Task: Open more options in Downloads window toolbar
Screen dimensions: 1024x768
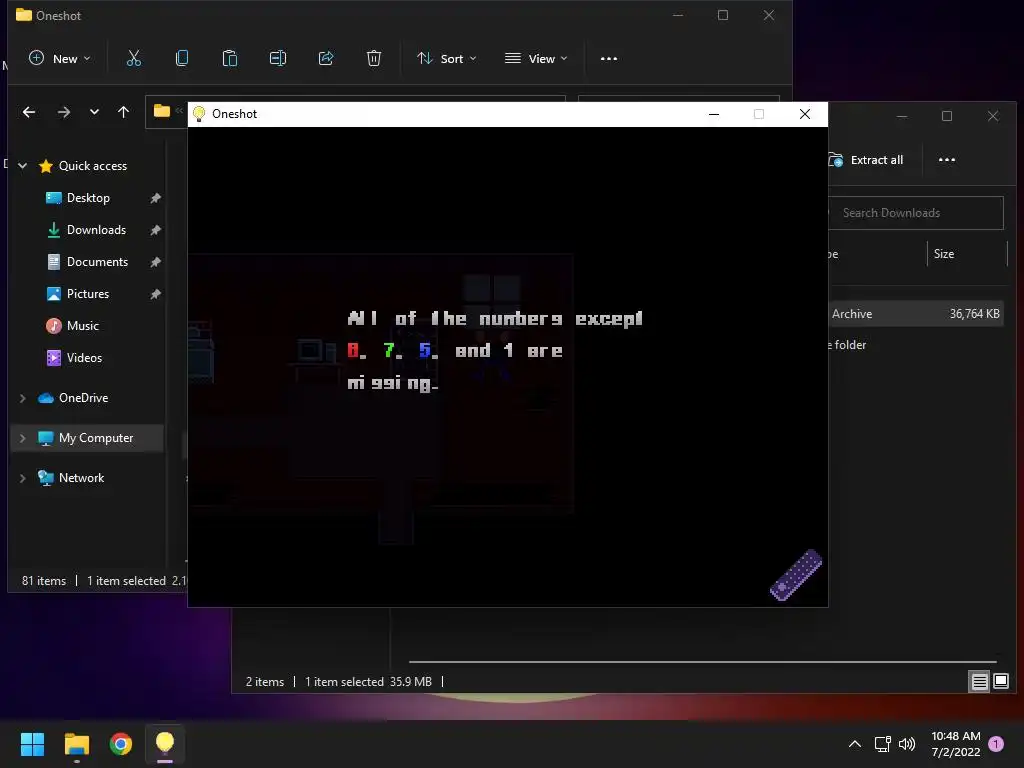Action: click(x=947, y=160)
